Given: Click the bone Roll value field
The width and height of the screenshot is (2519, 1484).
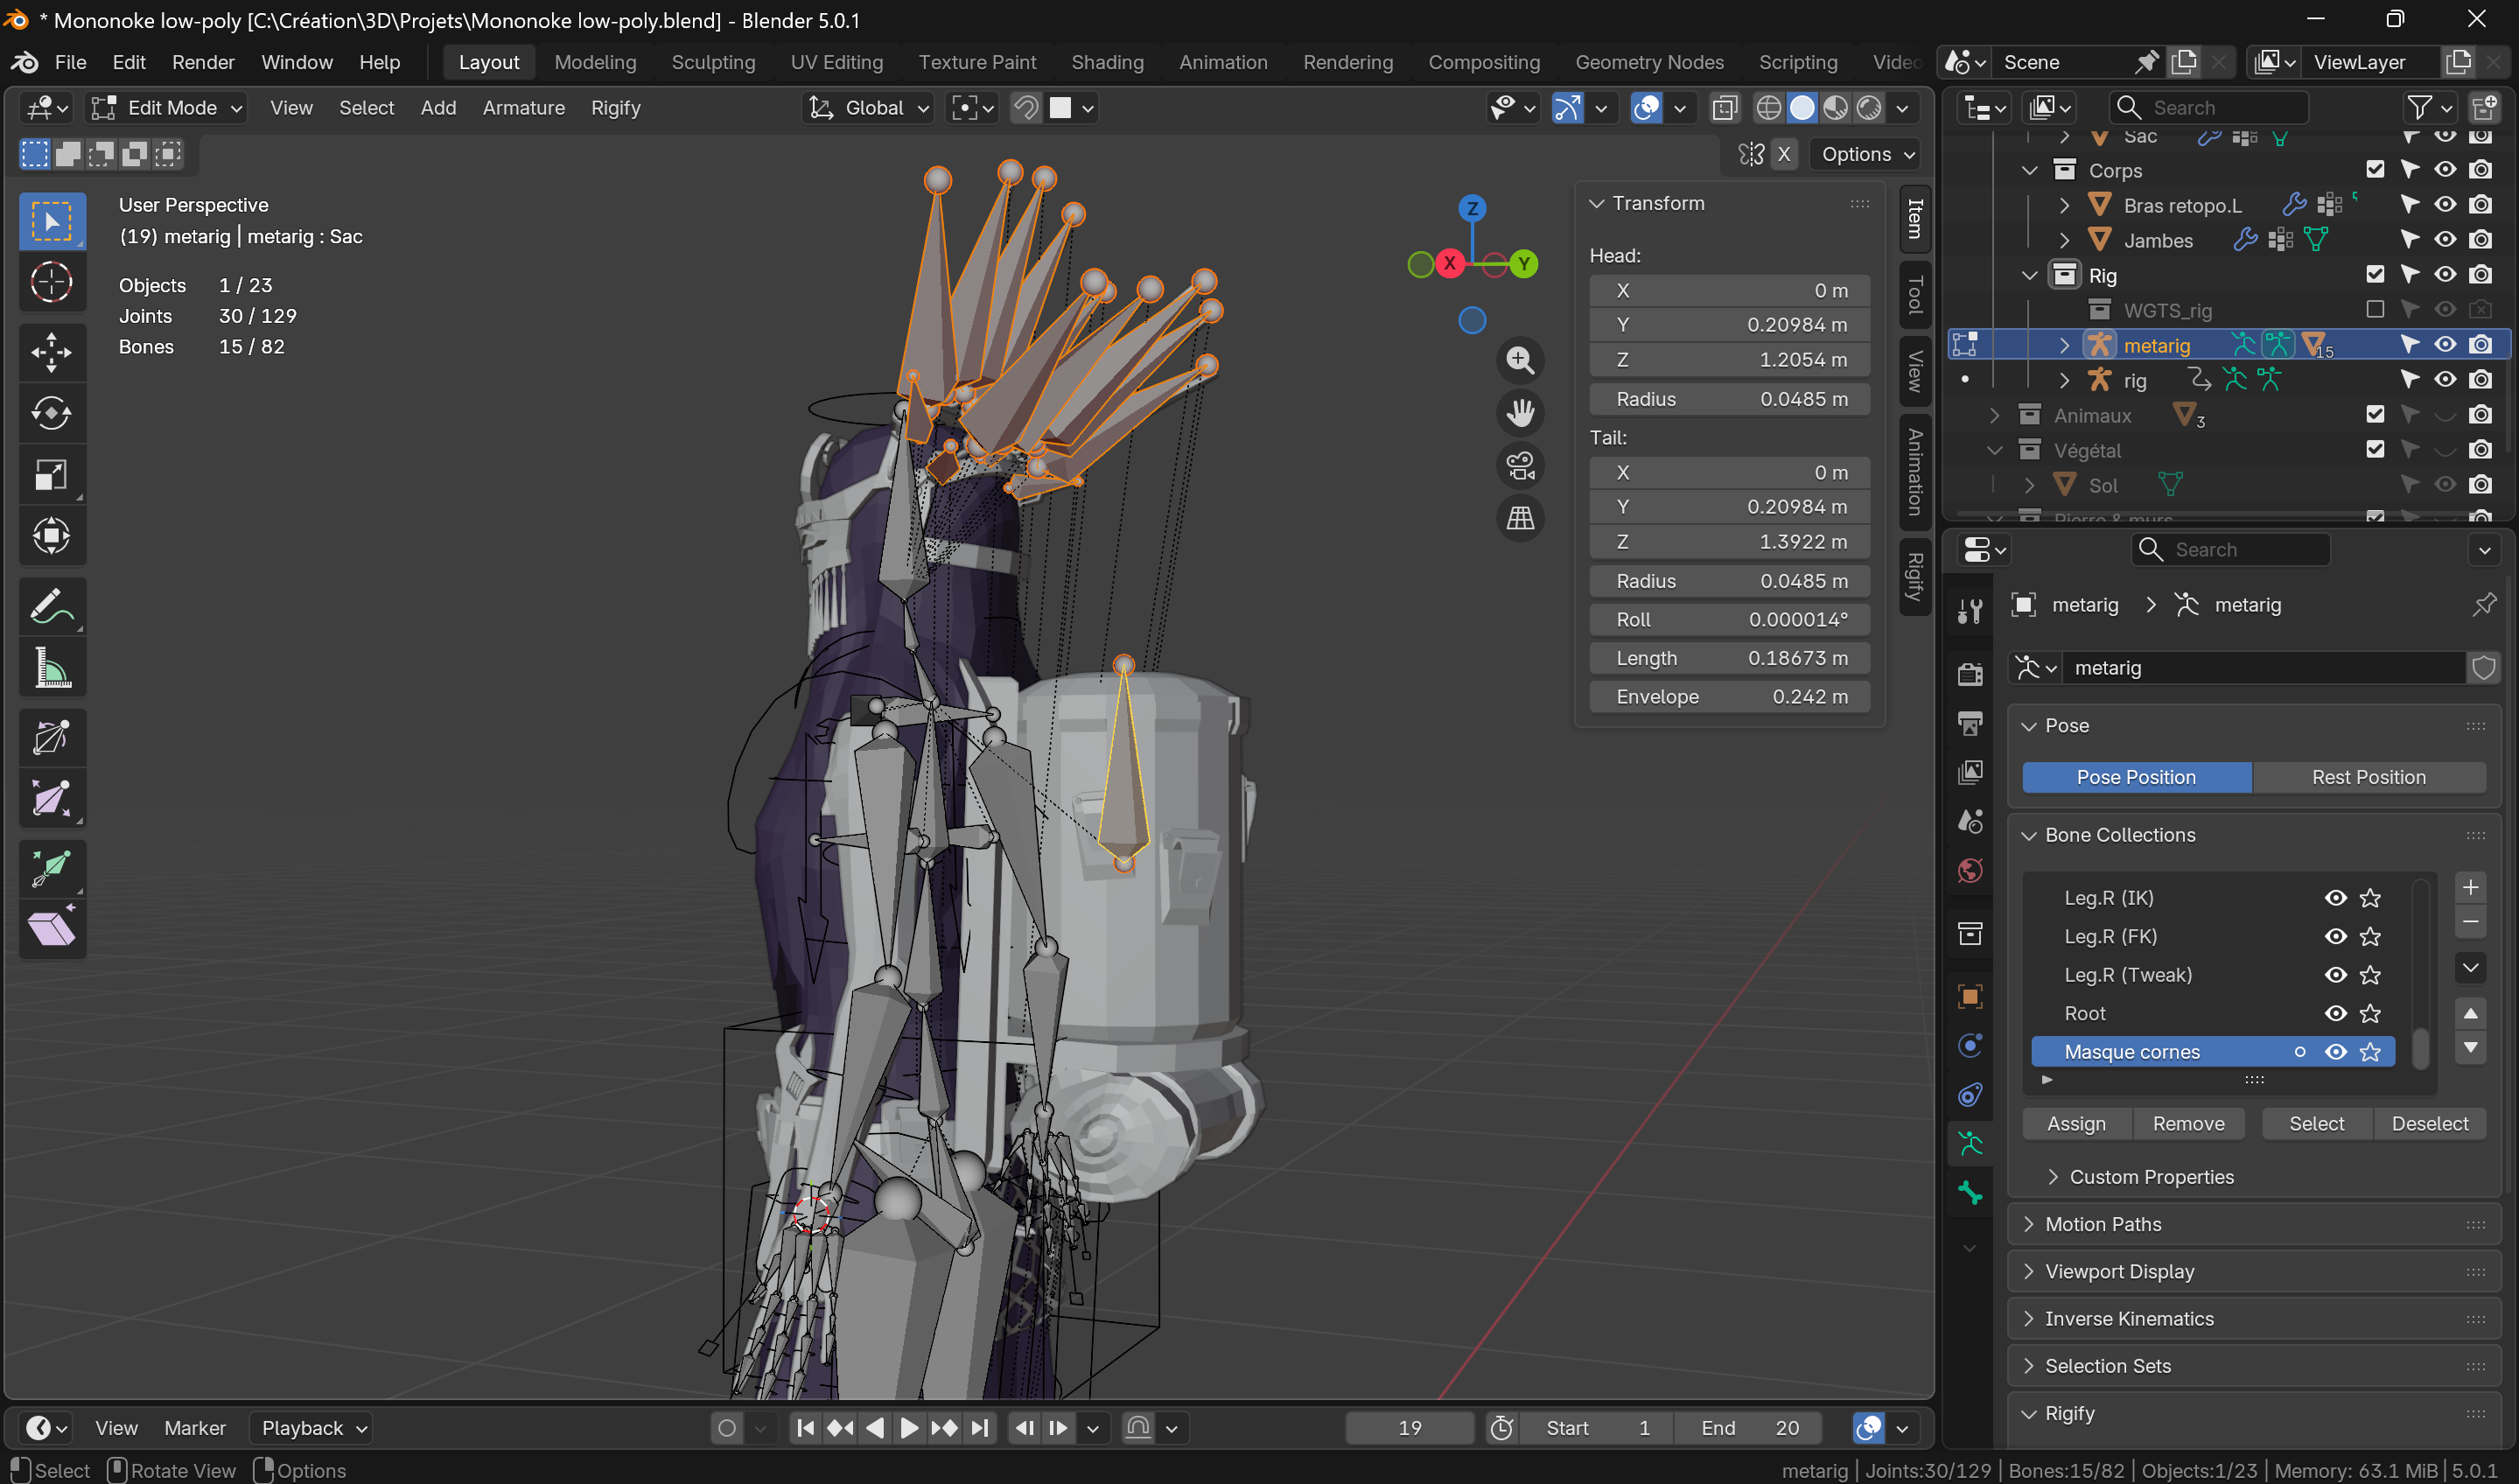Looking at the screenshot, I should pyautogui.click(x=1729, y=619).
